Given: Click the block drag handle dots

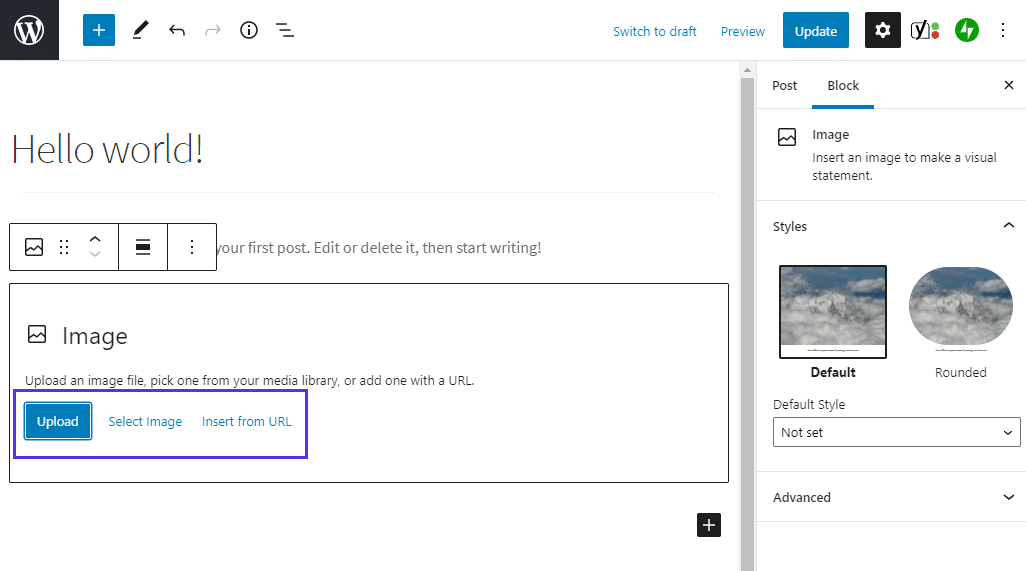Looking at the screenshot, I should [64, 247].
